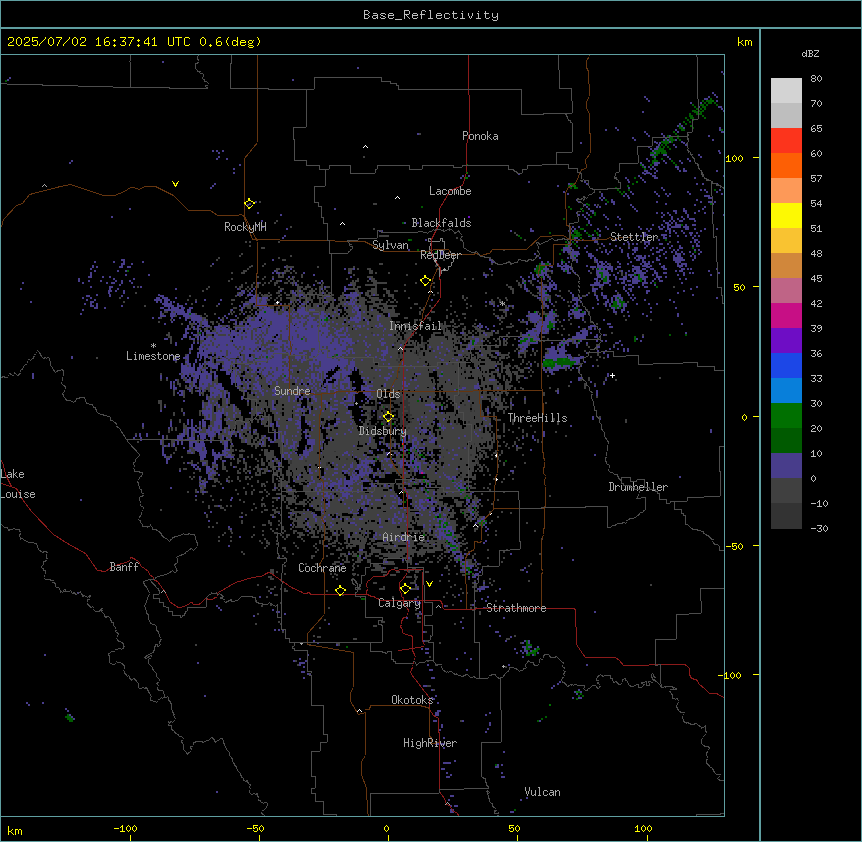Screen dimensions: 862x842
Task: Pick the red 60–65 dBZ legend swatch
Action: (786, 140)
